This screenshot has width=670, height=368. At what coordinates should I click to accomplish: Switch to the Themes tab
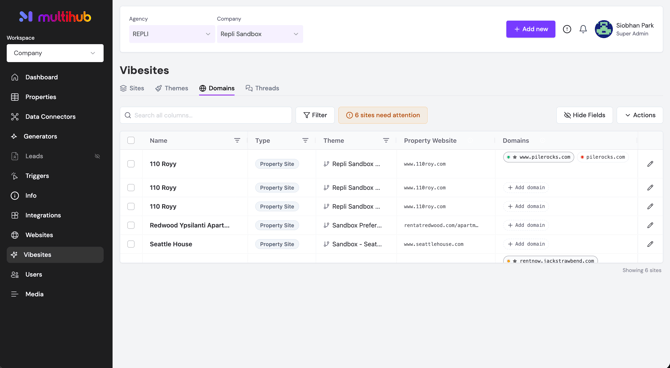click(171, 88)
